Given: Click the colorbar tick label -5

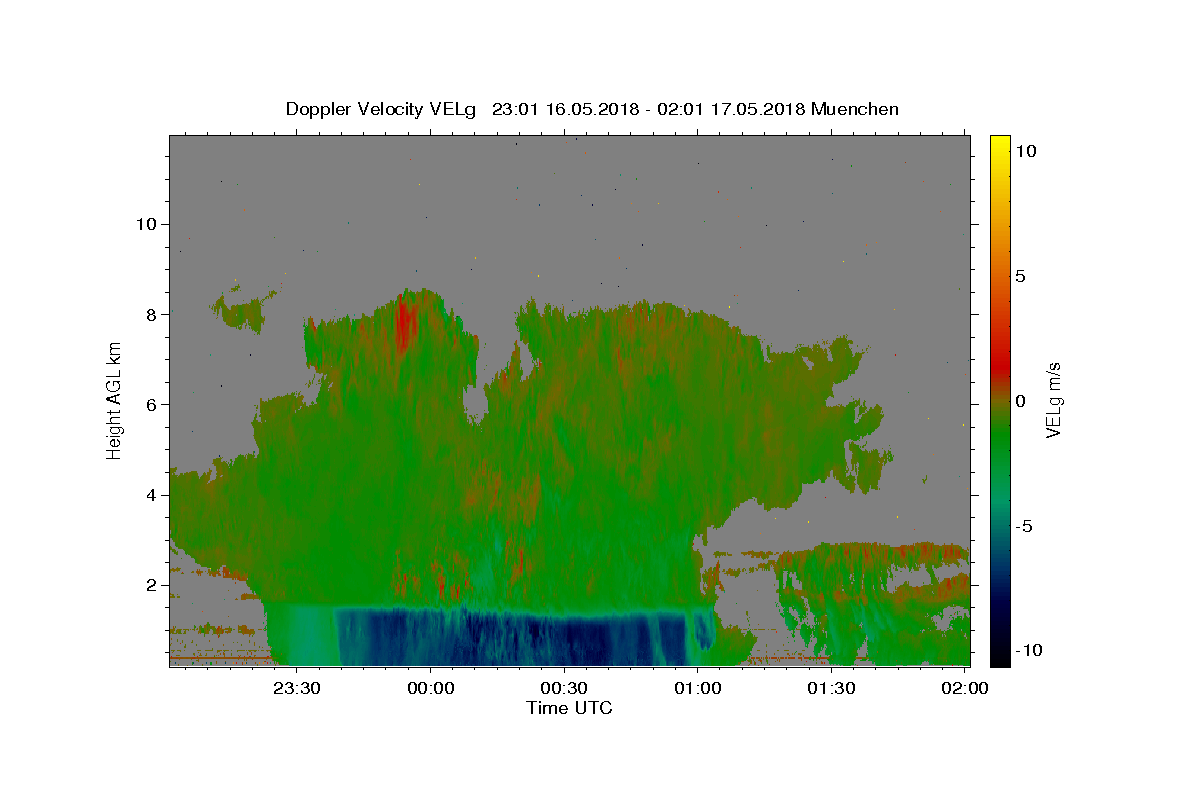Looking at the screenshot, I should point(1024,526).
